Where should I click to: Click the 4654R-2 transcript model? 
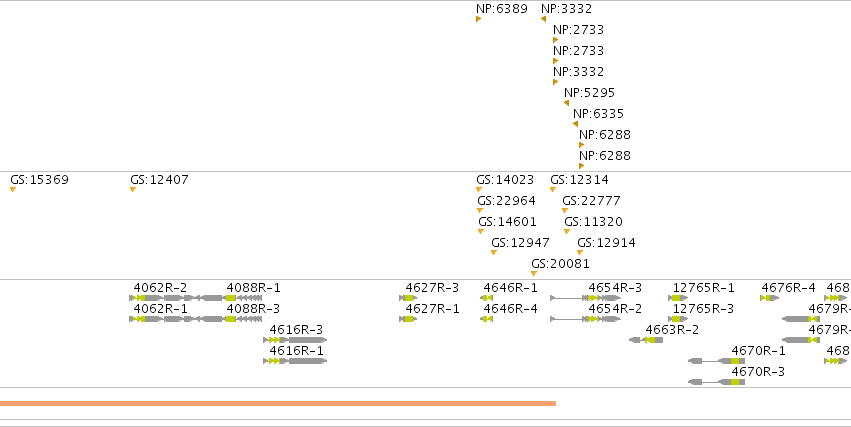point(586,319)
